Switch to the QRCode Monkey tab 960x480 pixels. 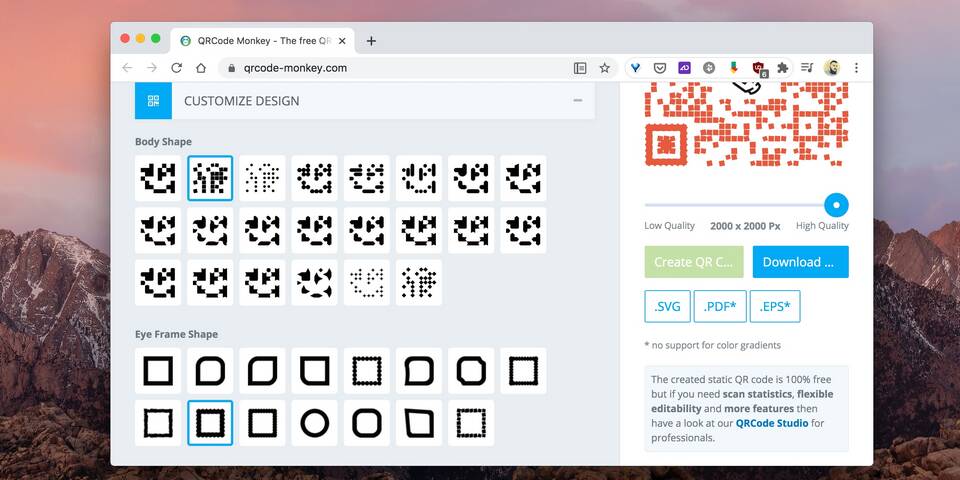(262, 41)
